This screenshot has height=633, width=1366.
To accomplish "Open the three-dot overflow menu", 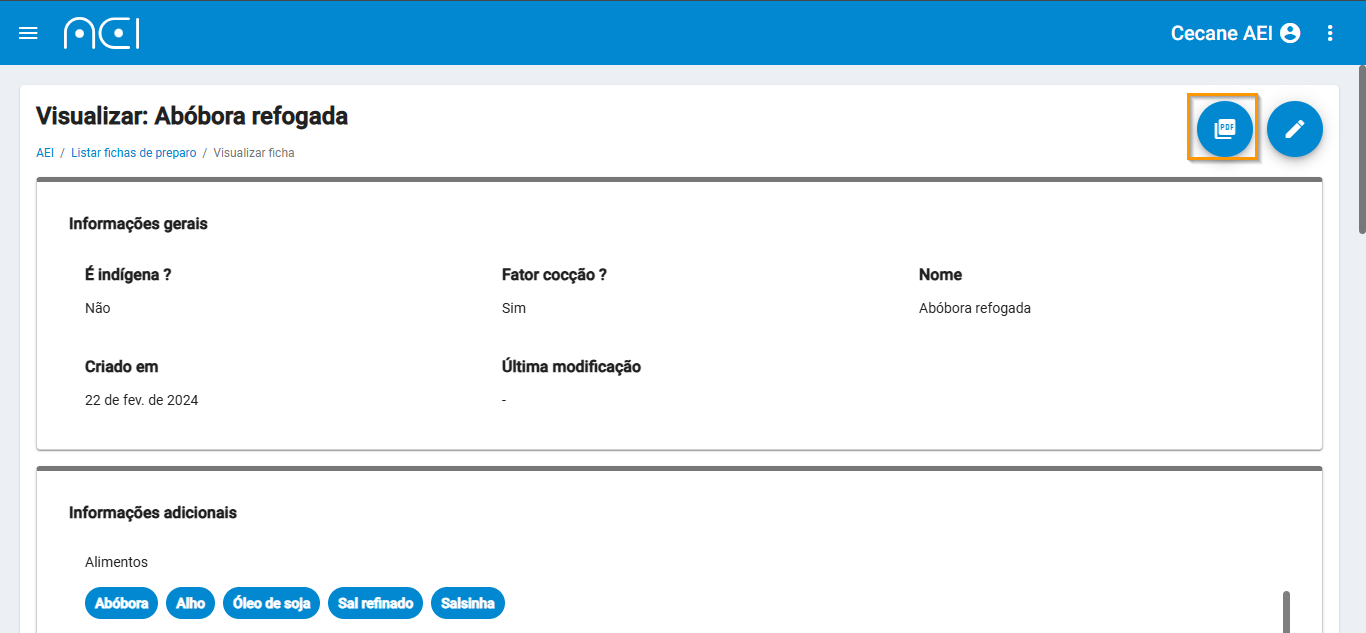I will [1330, 32].
